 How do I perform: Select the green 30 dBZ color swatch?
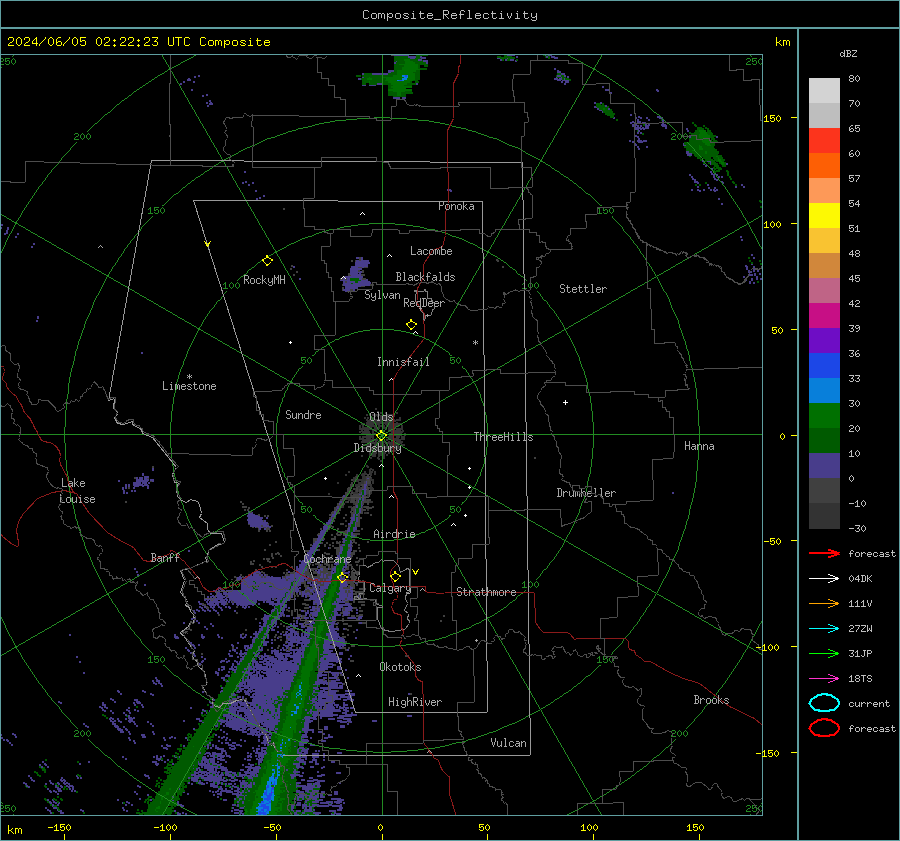[824, 415]
